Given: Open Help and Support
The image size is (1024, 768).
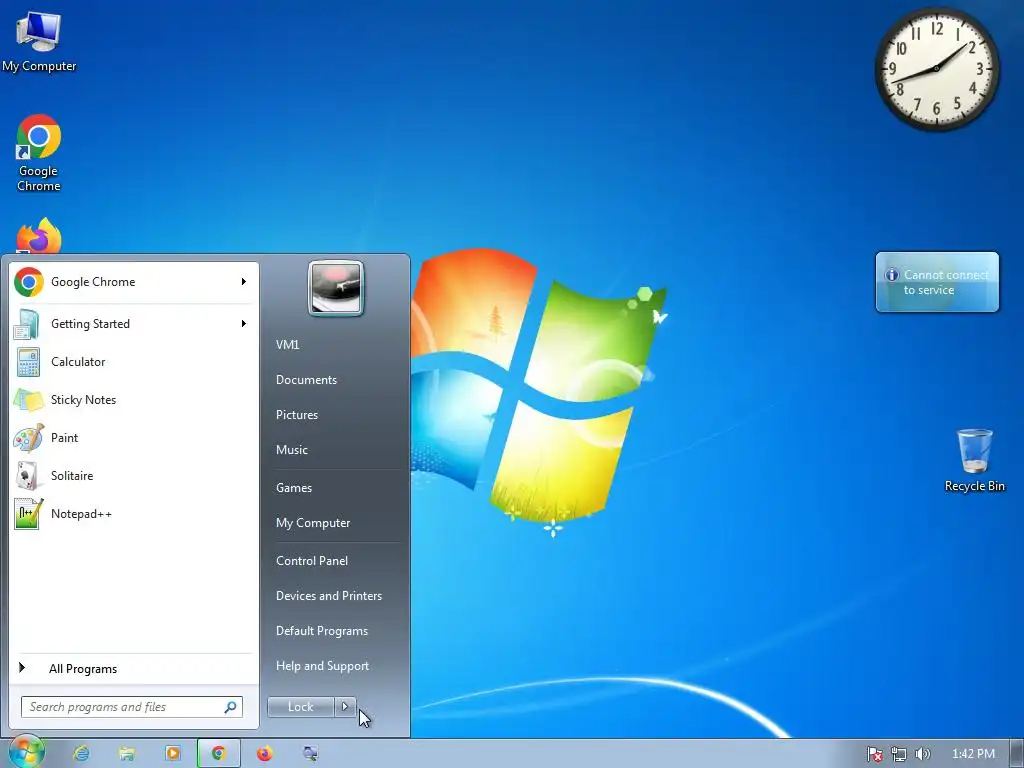Looking at the screenshot, I should point(323,666).
